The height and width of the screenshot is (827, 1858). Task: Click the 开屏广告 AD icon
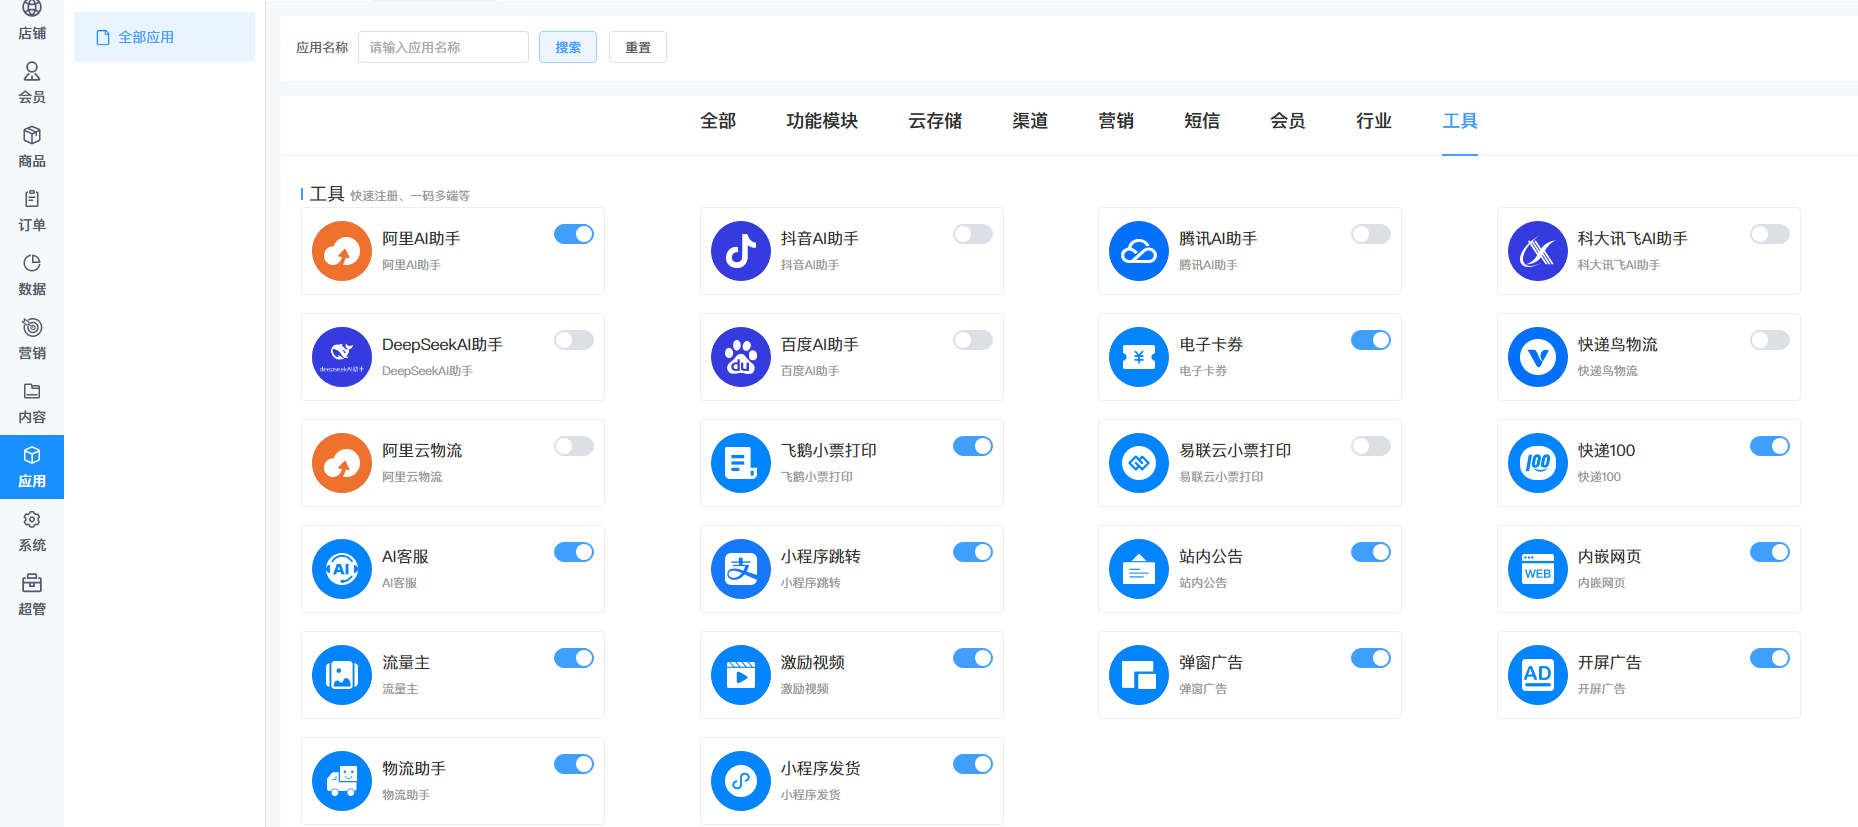coord(1538,675)
